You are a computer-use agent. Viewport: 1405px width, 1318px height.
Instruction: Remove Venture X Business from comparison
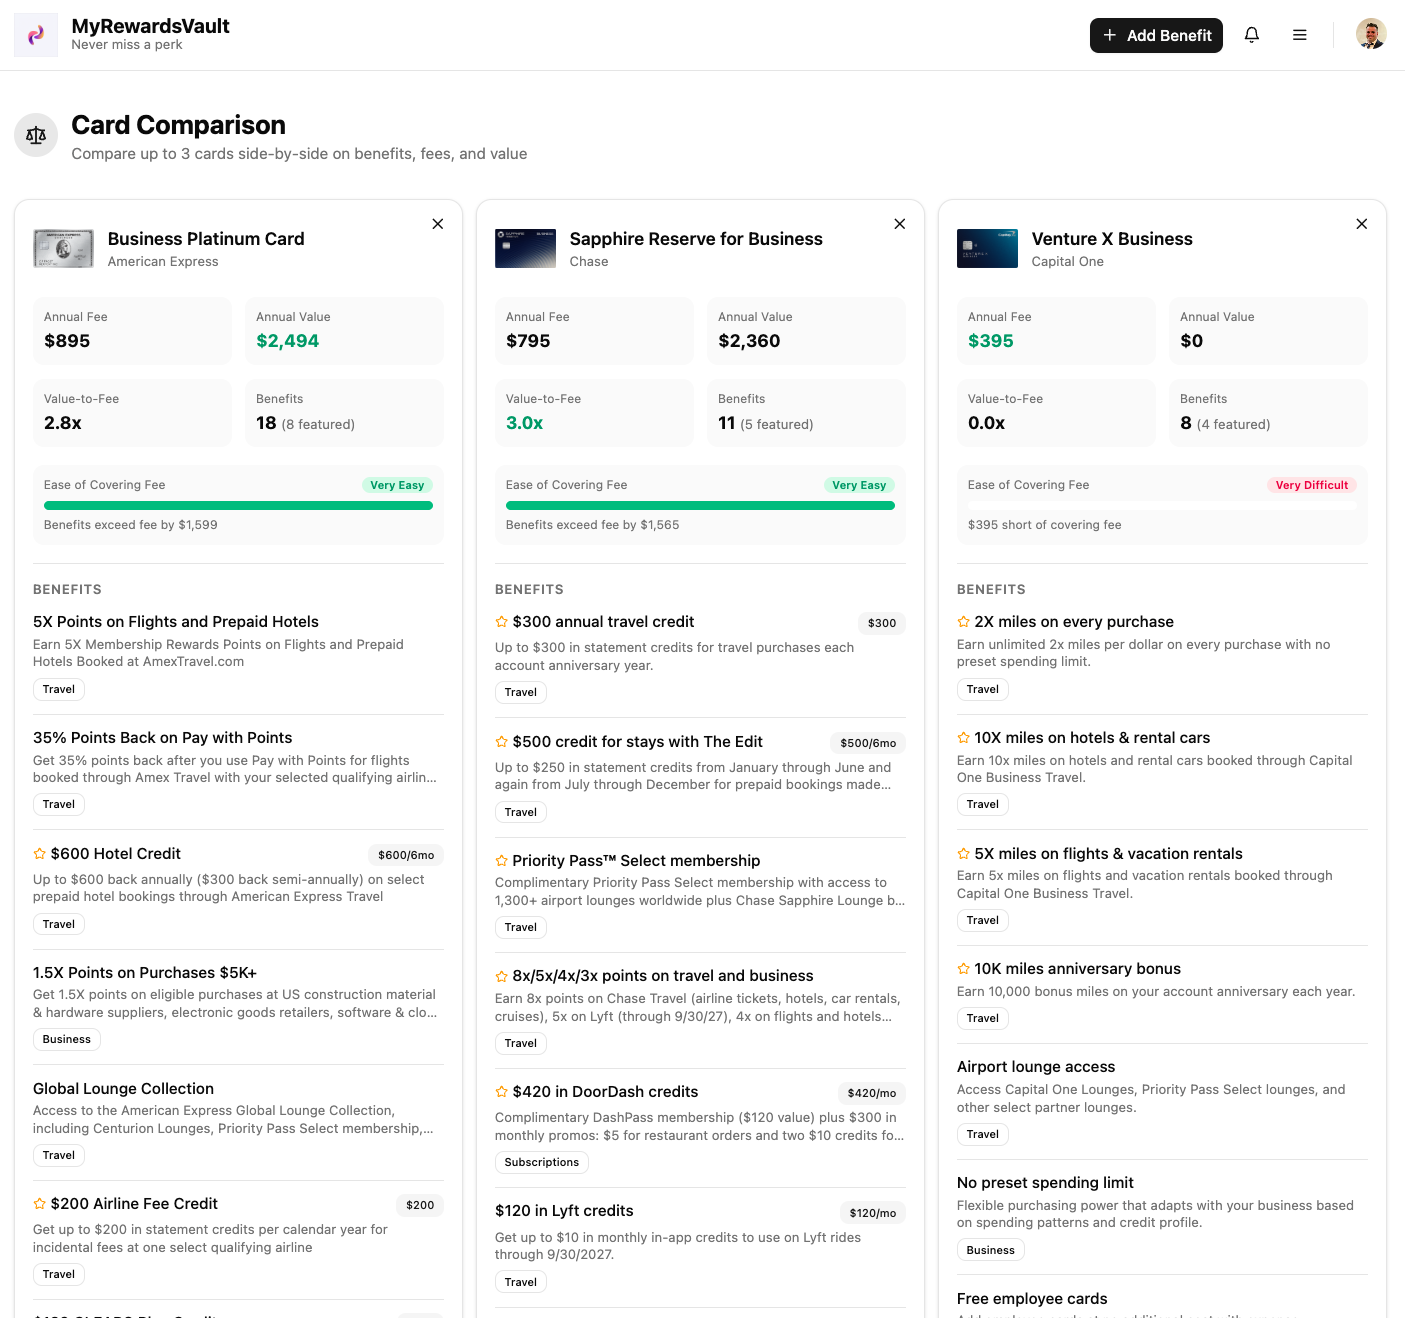(x=1361, y=224)
